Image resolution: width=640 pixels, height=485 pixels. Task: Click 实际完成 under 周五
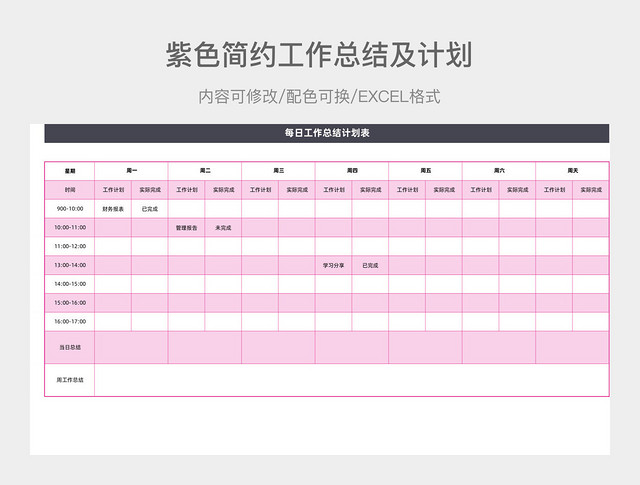coord(444,190)
